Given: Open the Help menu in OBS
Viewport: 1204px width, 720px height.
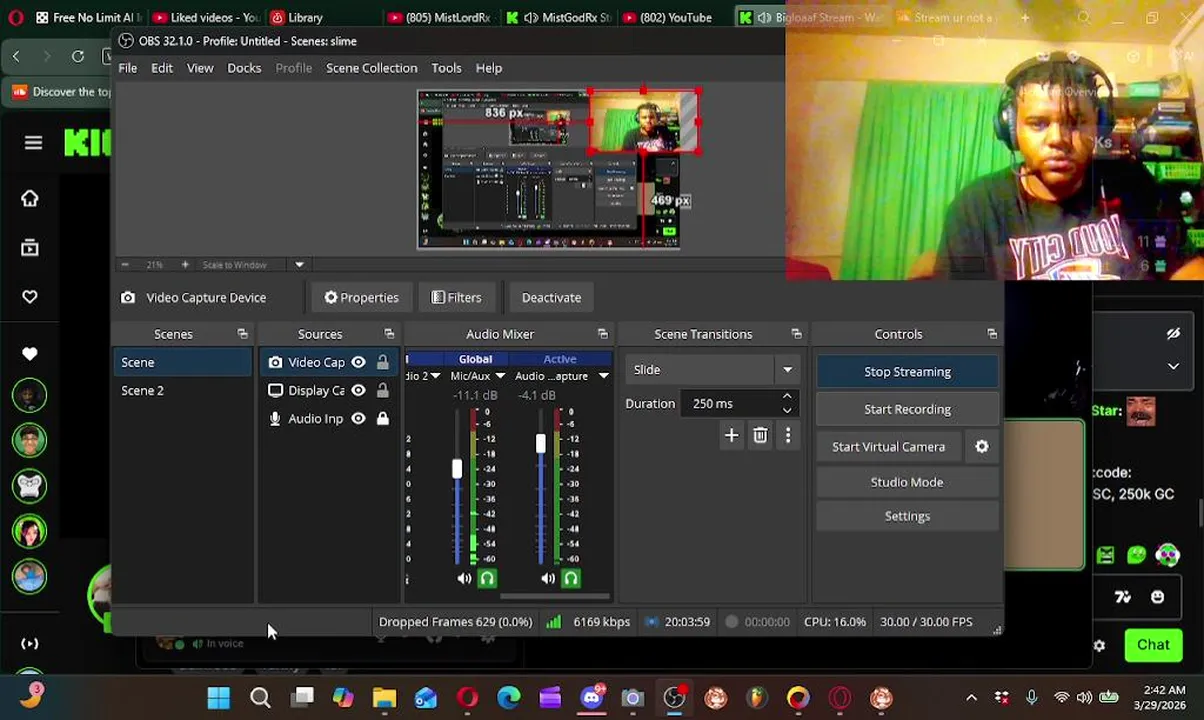Looking at the screenshot, I should tap(489, 68).
